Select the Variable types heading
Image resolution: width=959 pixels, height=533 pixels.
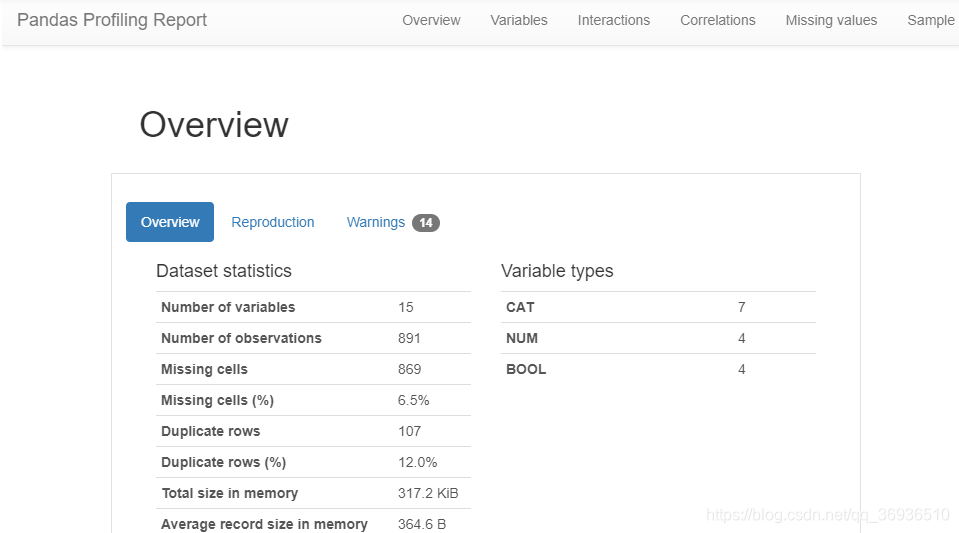557,270
